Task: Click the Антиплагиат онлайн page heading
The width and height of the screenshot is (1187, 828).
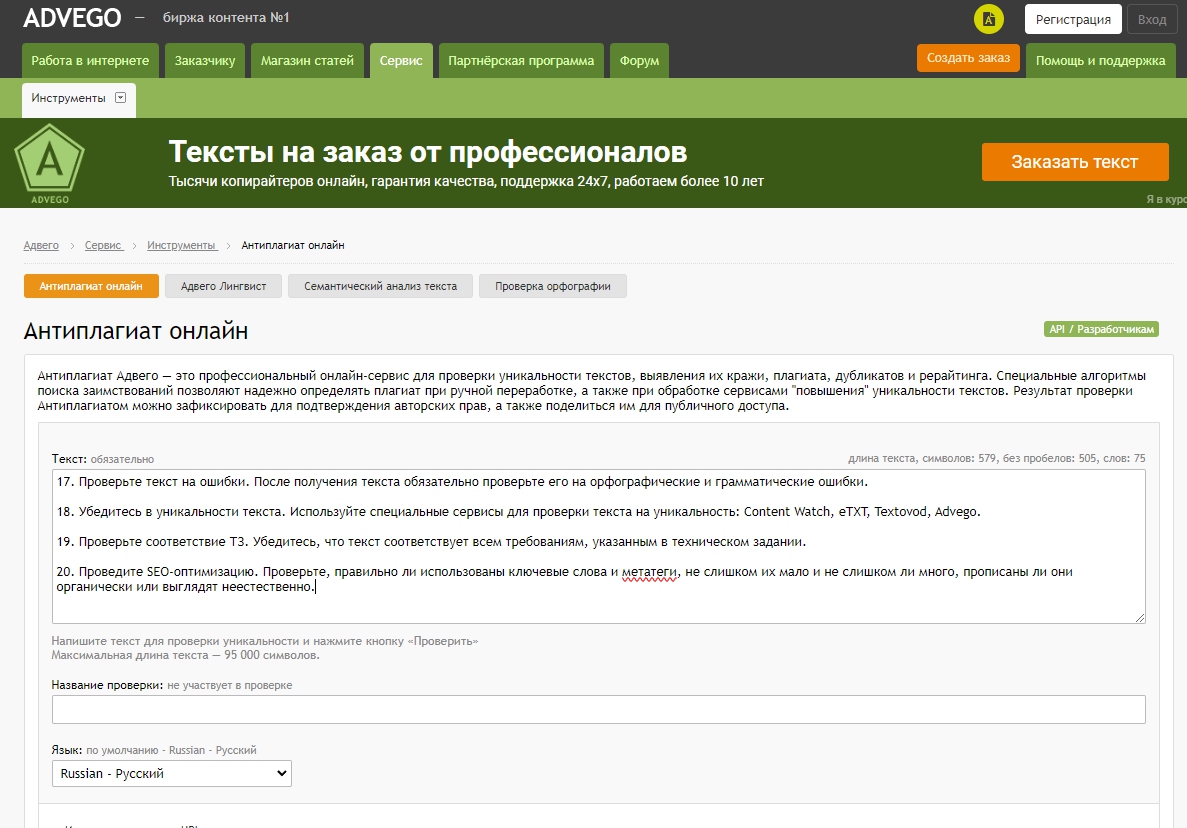Action: point(136,332)
